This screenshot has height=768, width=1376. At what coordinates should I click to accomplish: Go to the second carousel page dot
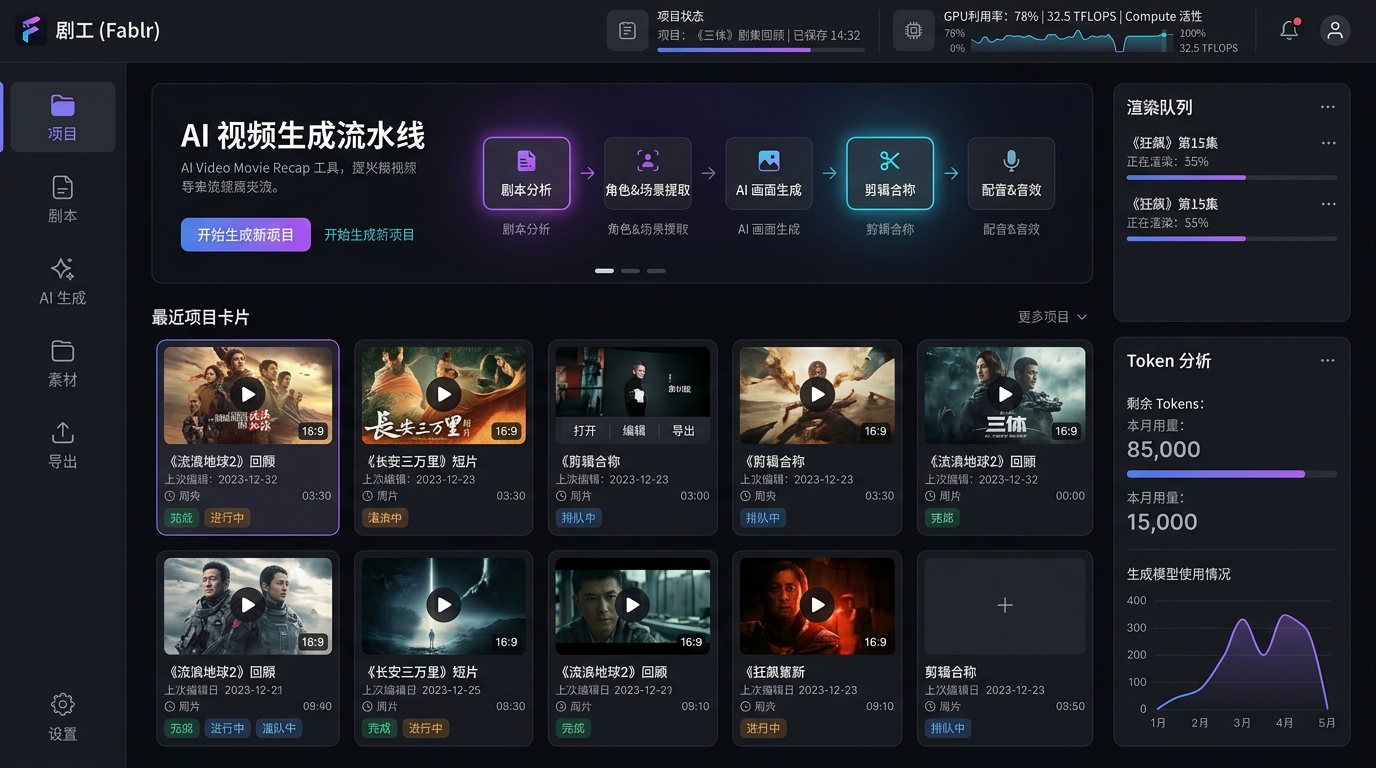click(630, 271)
